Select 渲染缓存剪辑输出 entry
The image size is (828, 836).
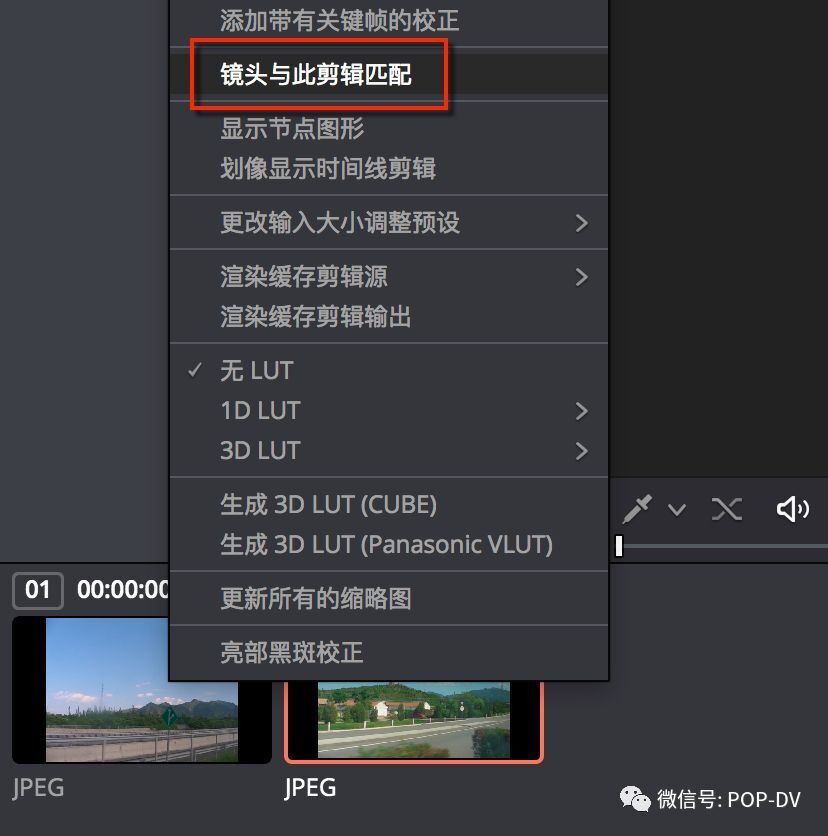coord(389,317)
